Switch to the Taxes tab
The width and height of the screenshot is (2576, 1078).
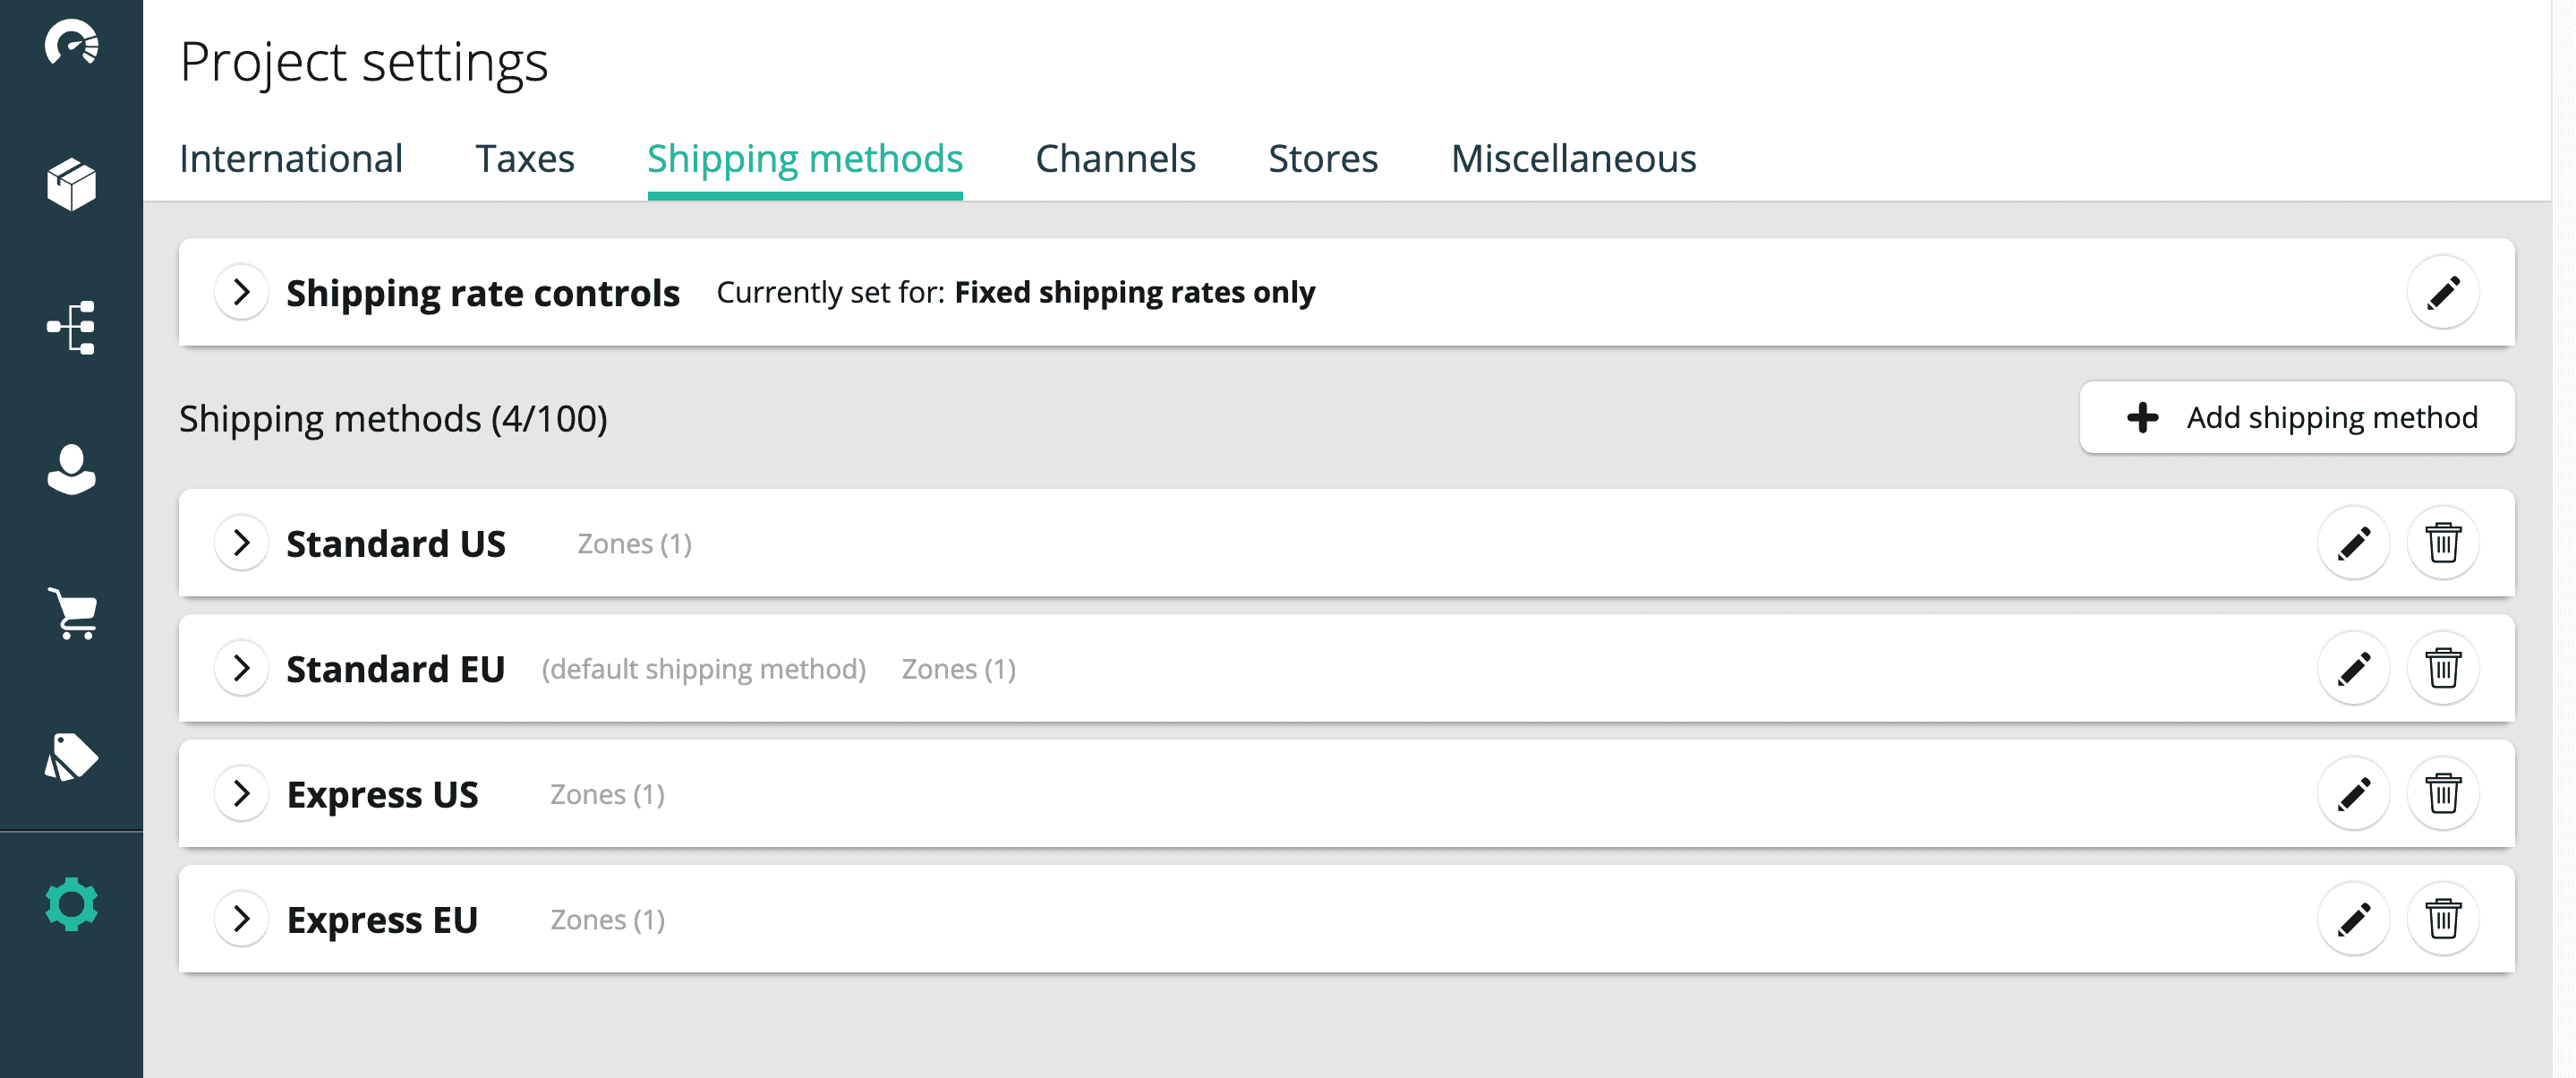coord(525,159)
